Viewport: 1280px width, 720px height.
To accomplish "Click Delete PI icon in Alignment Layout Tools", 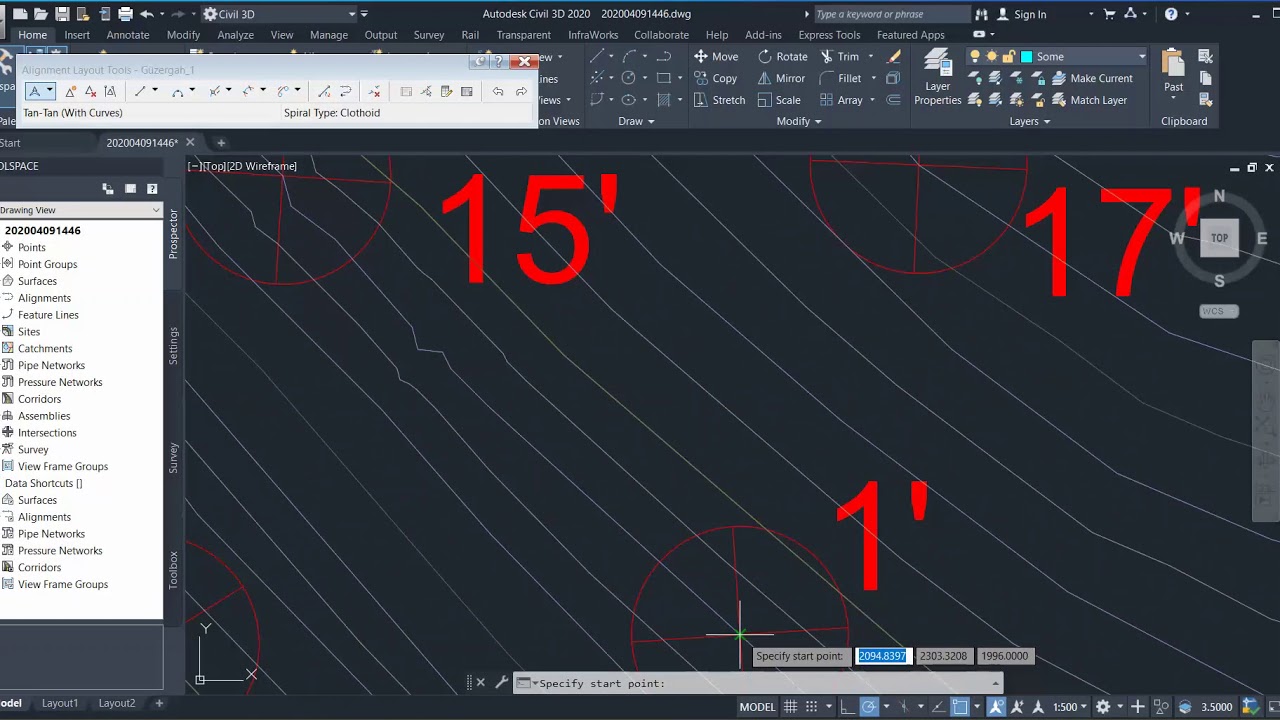I will (90, 92).
